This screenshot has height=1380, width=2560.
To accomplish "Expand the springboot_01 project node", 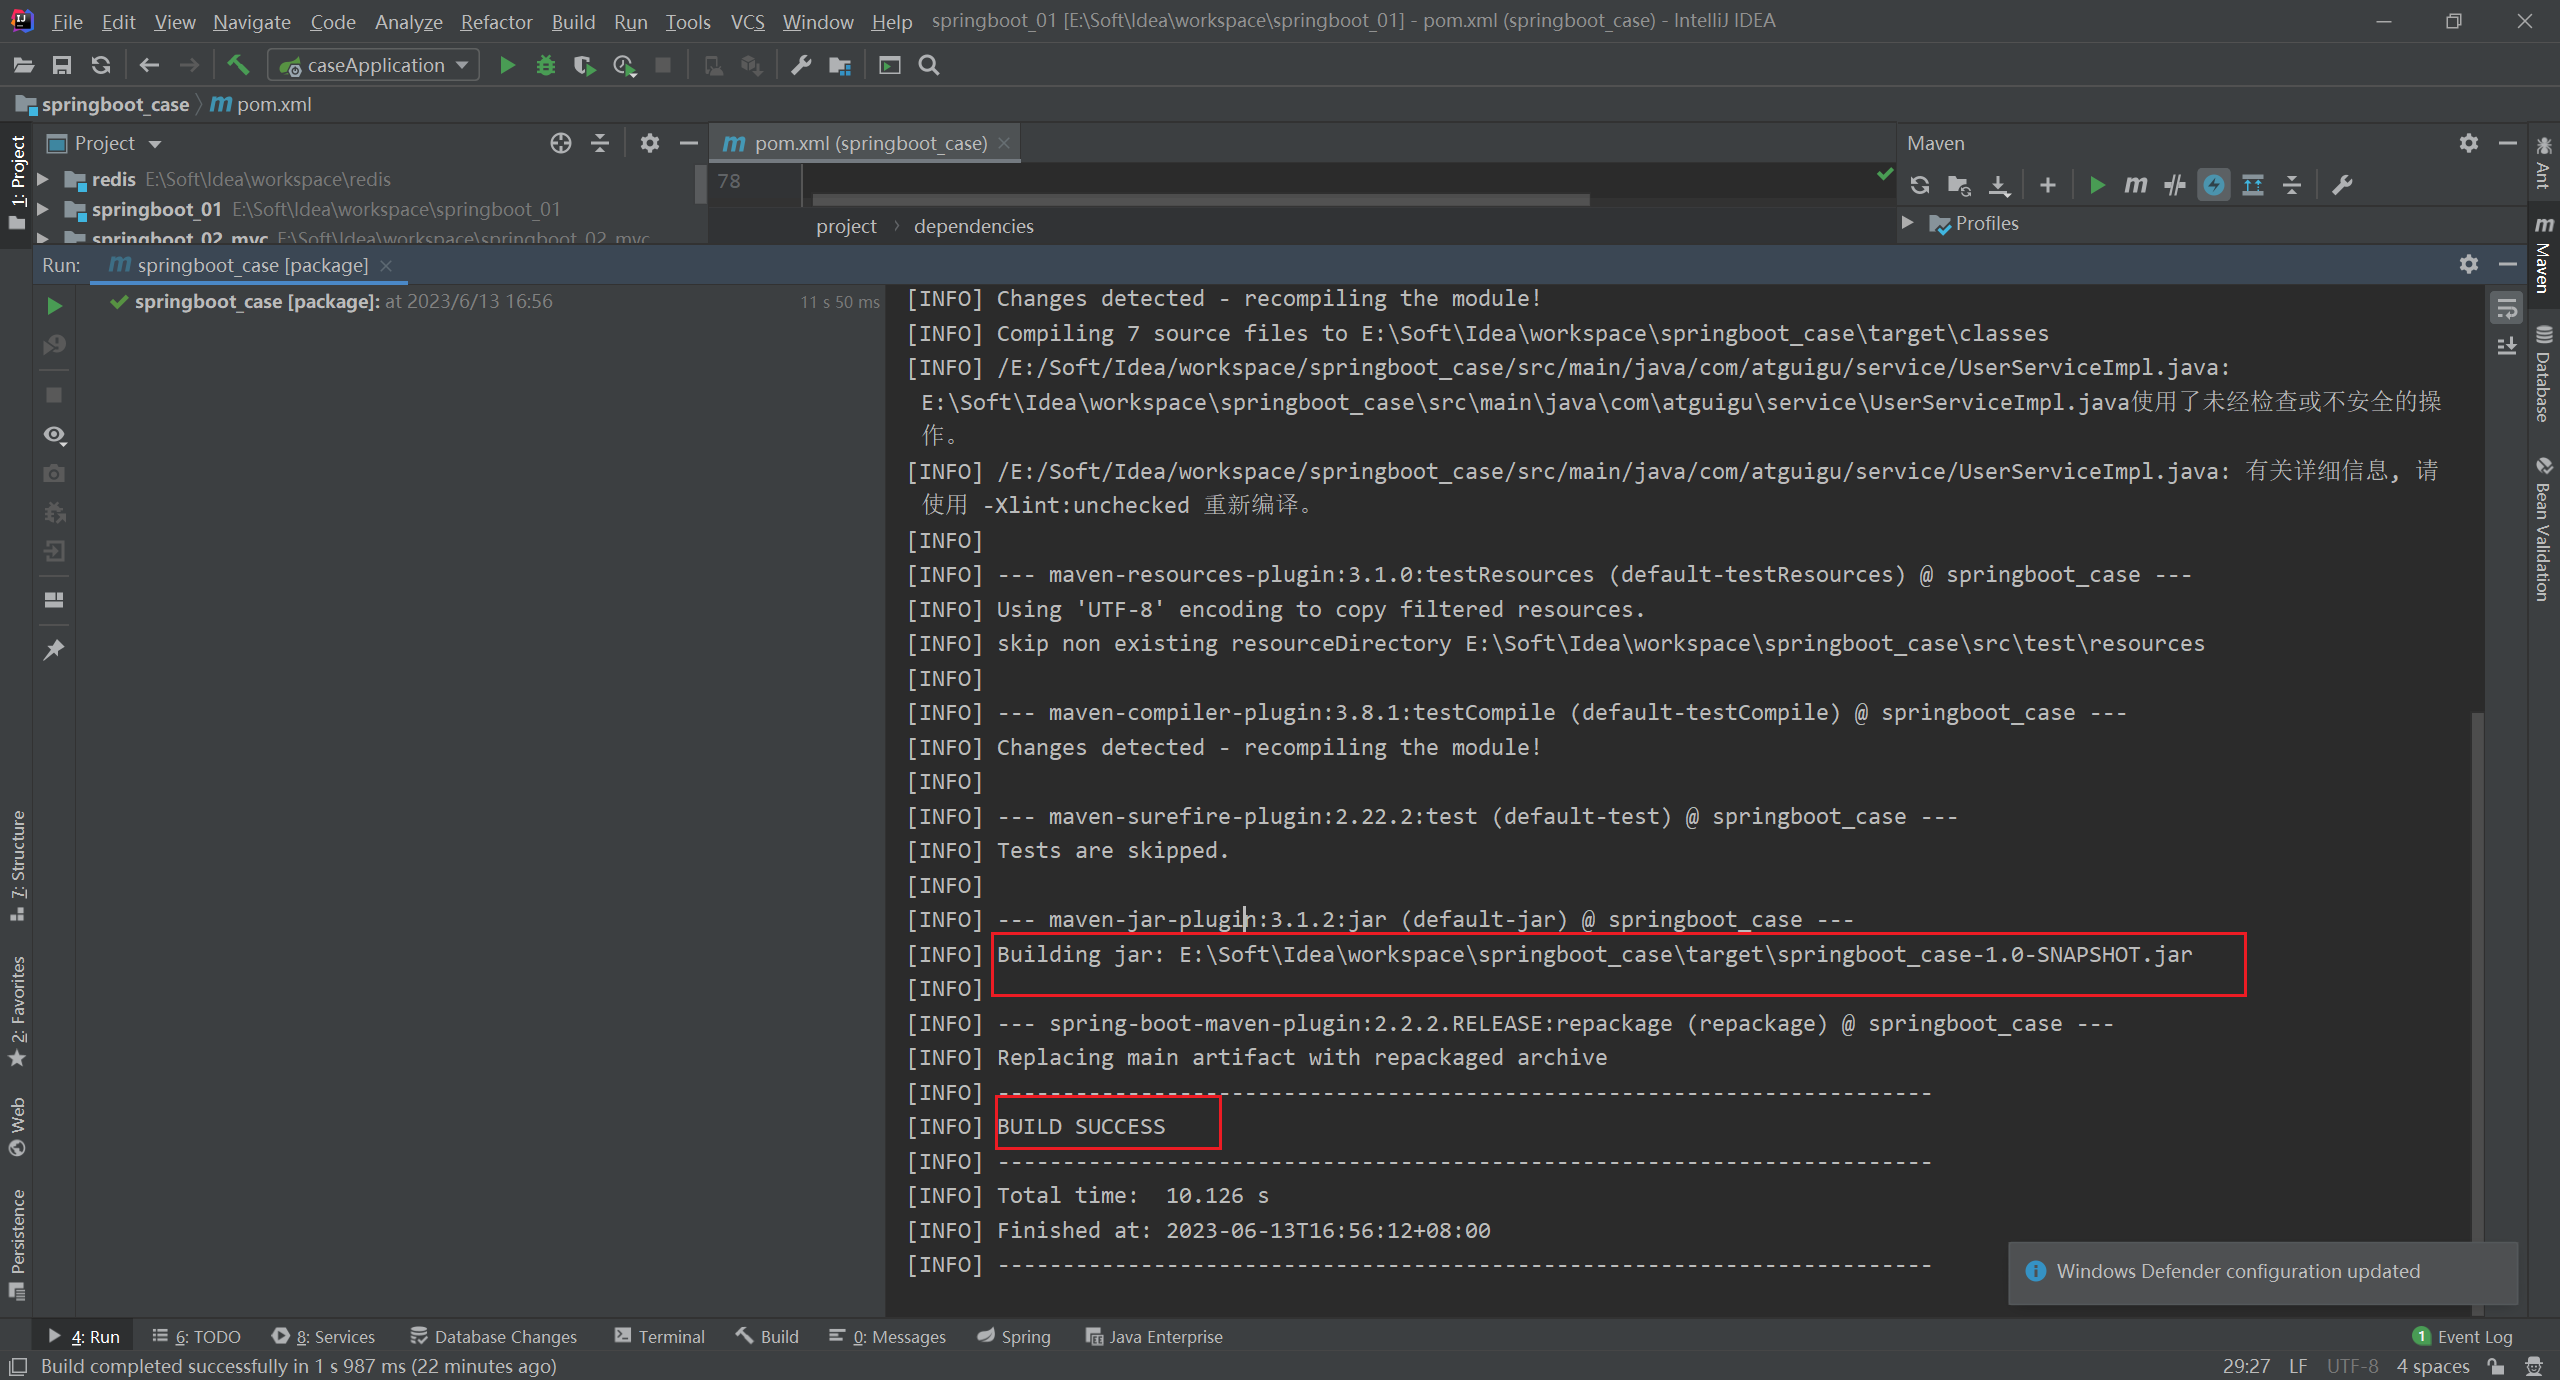I will (43, 209).
